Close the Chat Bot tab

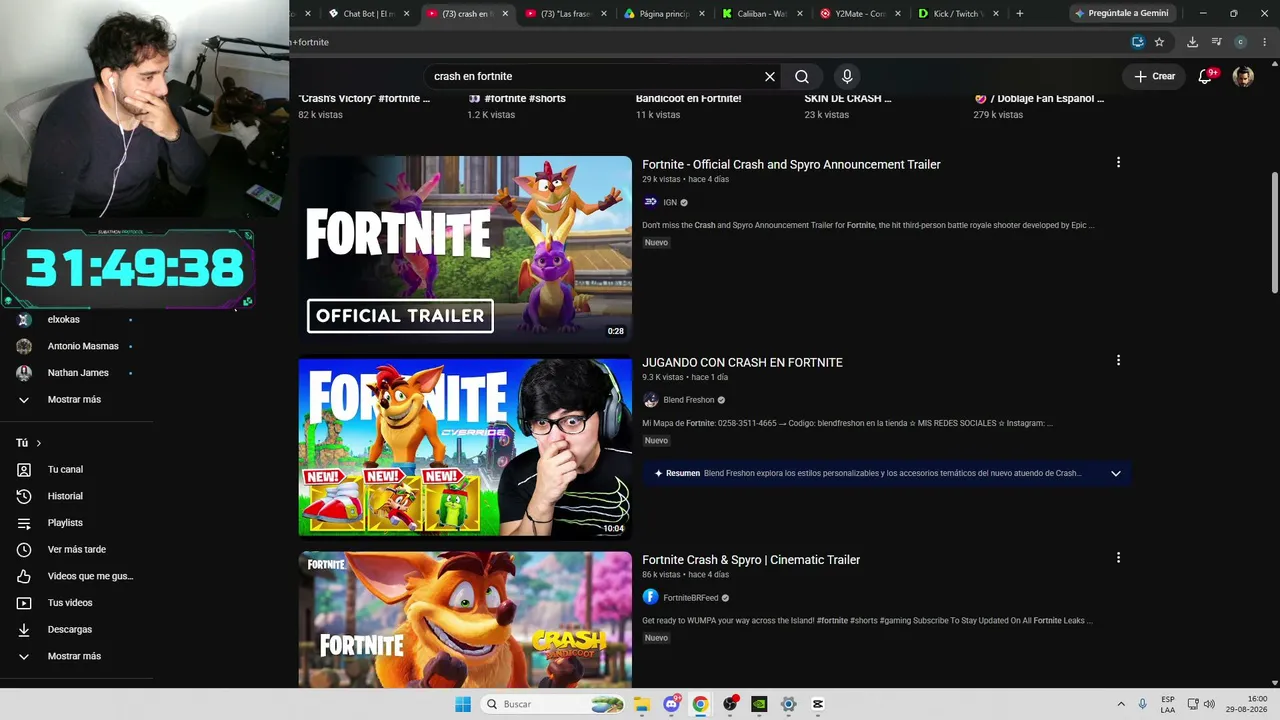406,14
